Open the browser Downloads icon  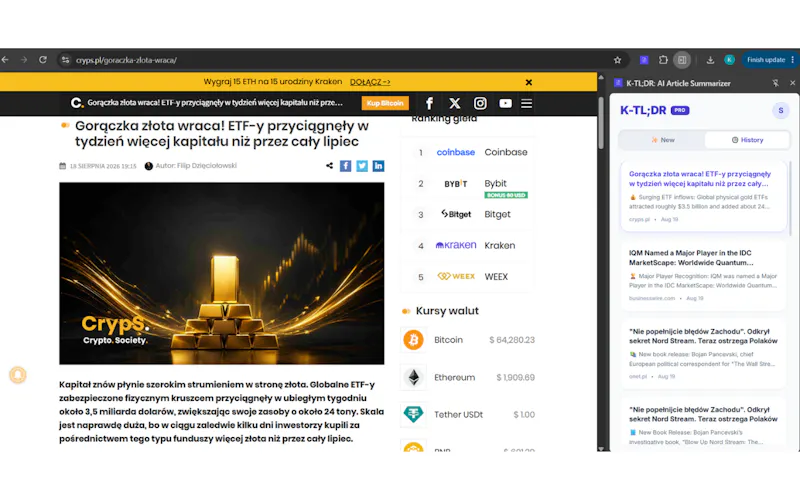pyautogui.click(x=710, y=60)
